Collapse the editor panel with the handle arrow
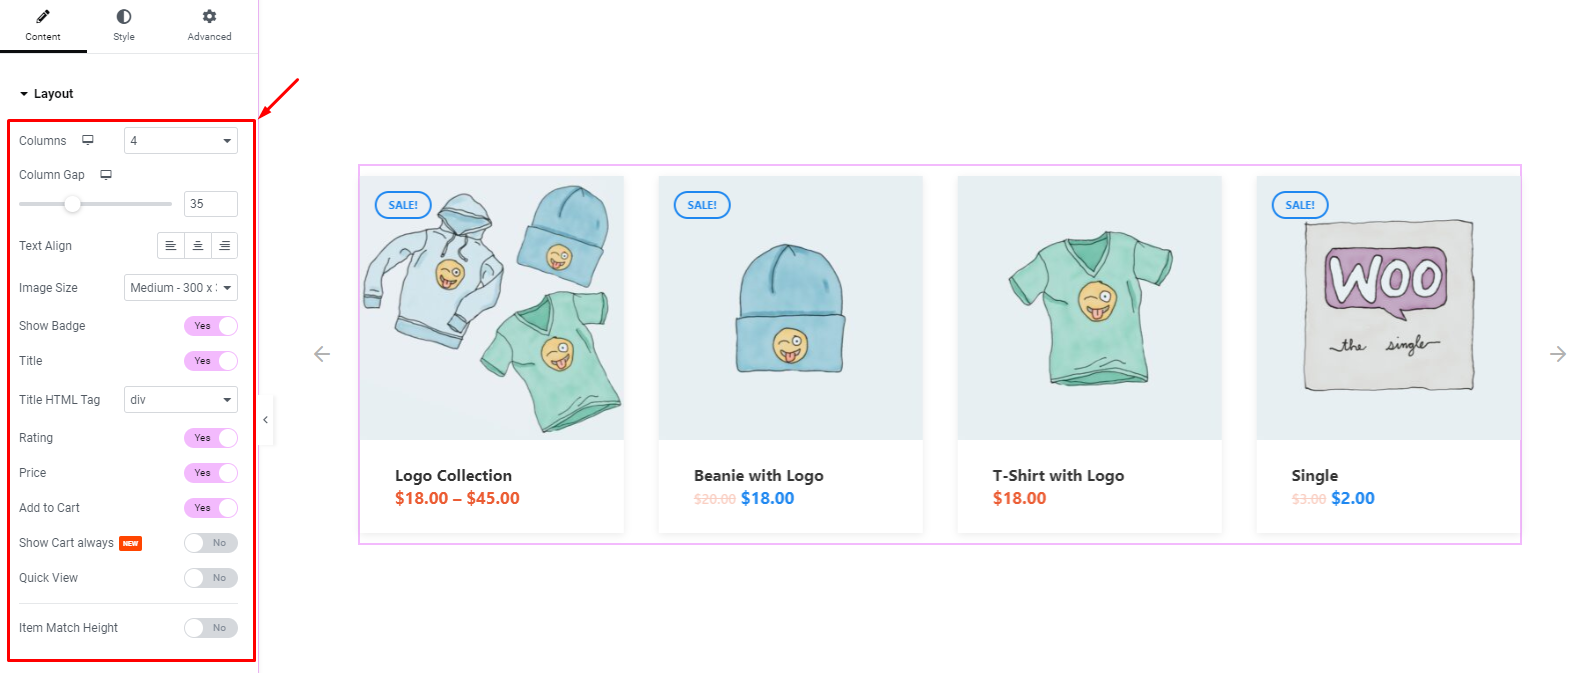 click(265, 420)
